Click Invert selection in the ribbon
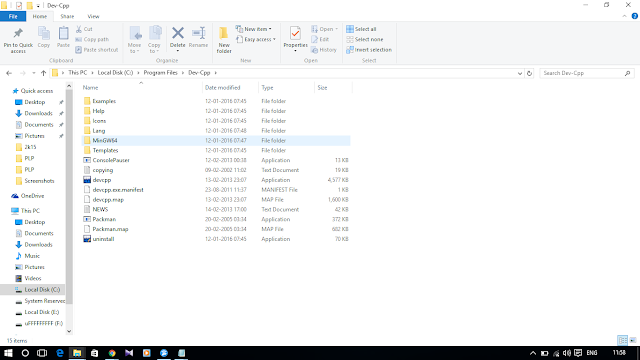This screenshot has height=360, width=640. click(369, 50)
